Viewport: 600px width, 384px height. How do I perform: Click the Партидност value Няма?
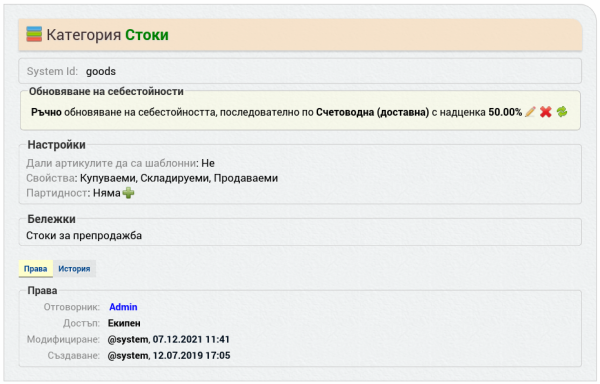[x=107, y=193]
